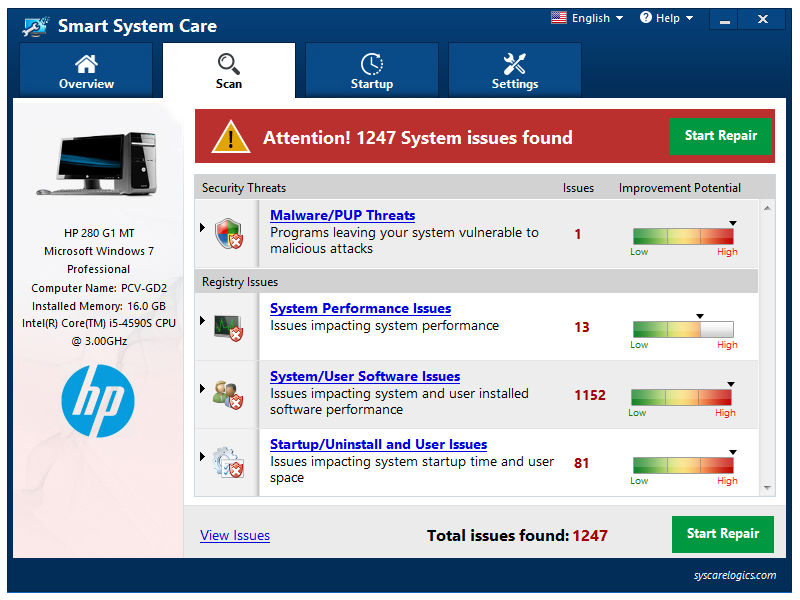This screenshot has height=600, width=800.
Task: Click the scroll down arrow of issues list
Action: coord(767,488)
